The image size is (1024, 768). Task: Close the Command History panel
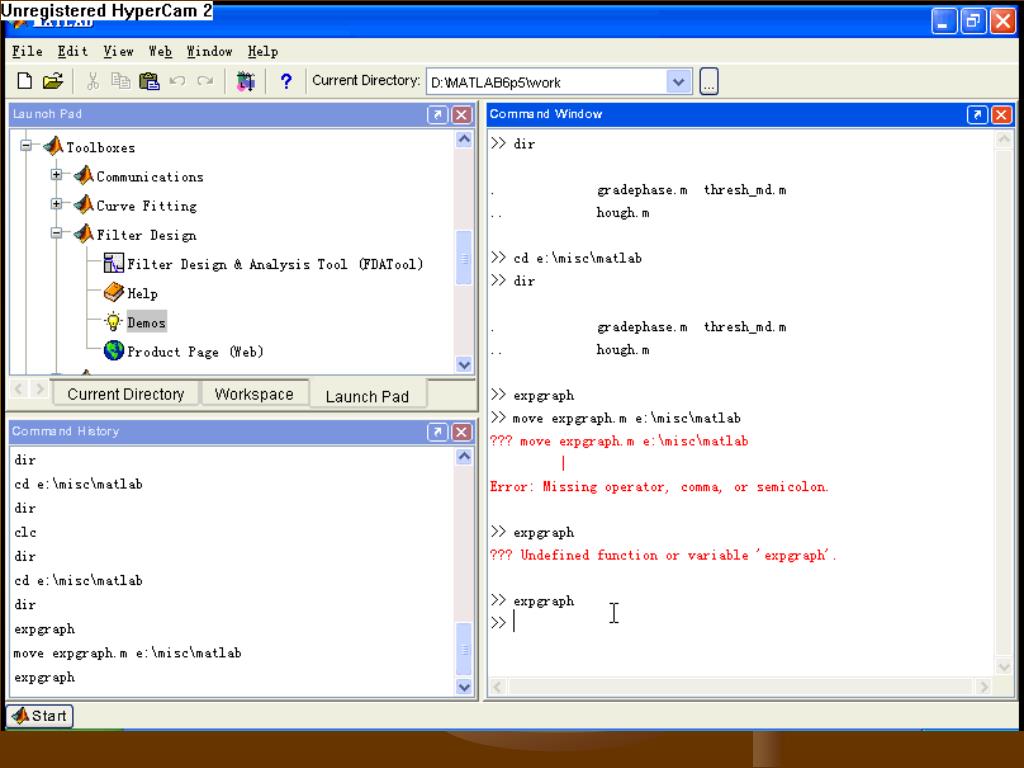coord(462,432)
